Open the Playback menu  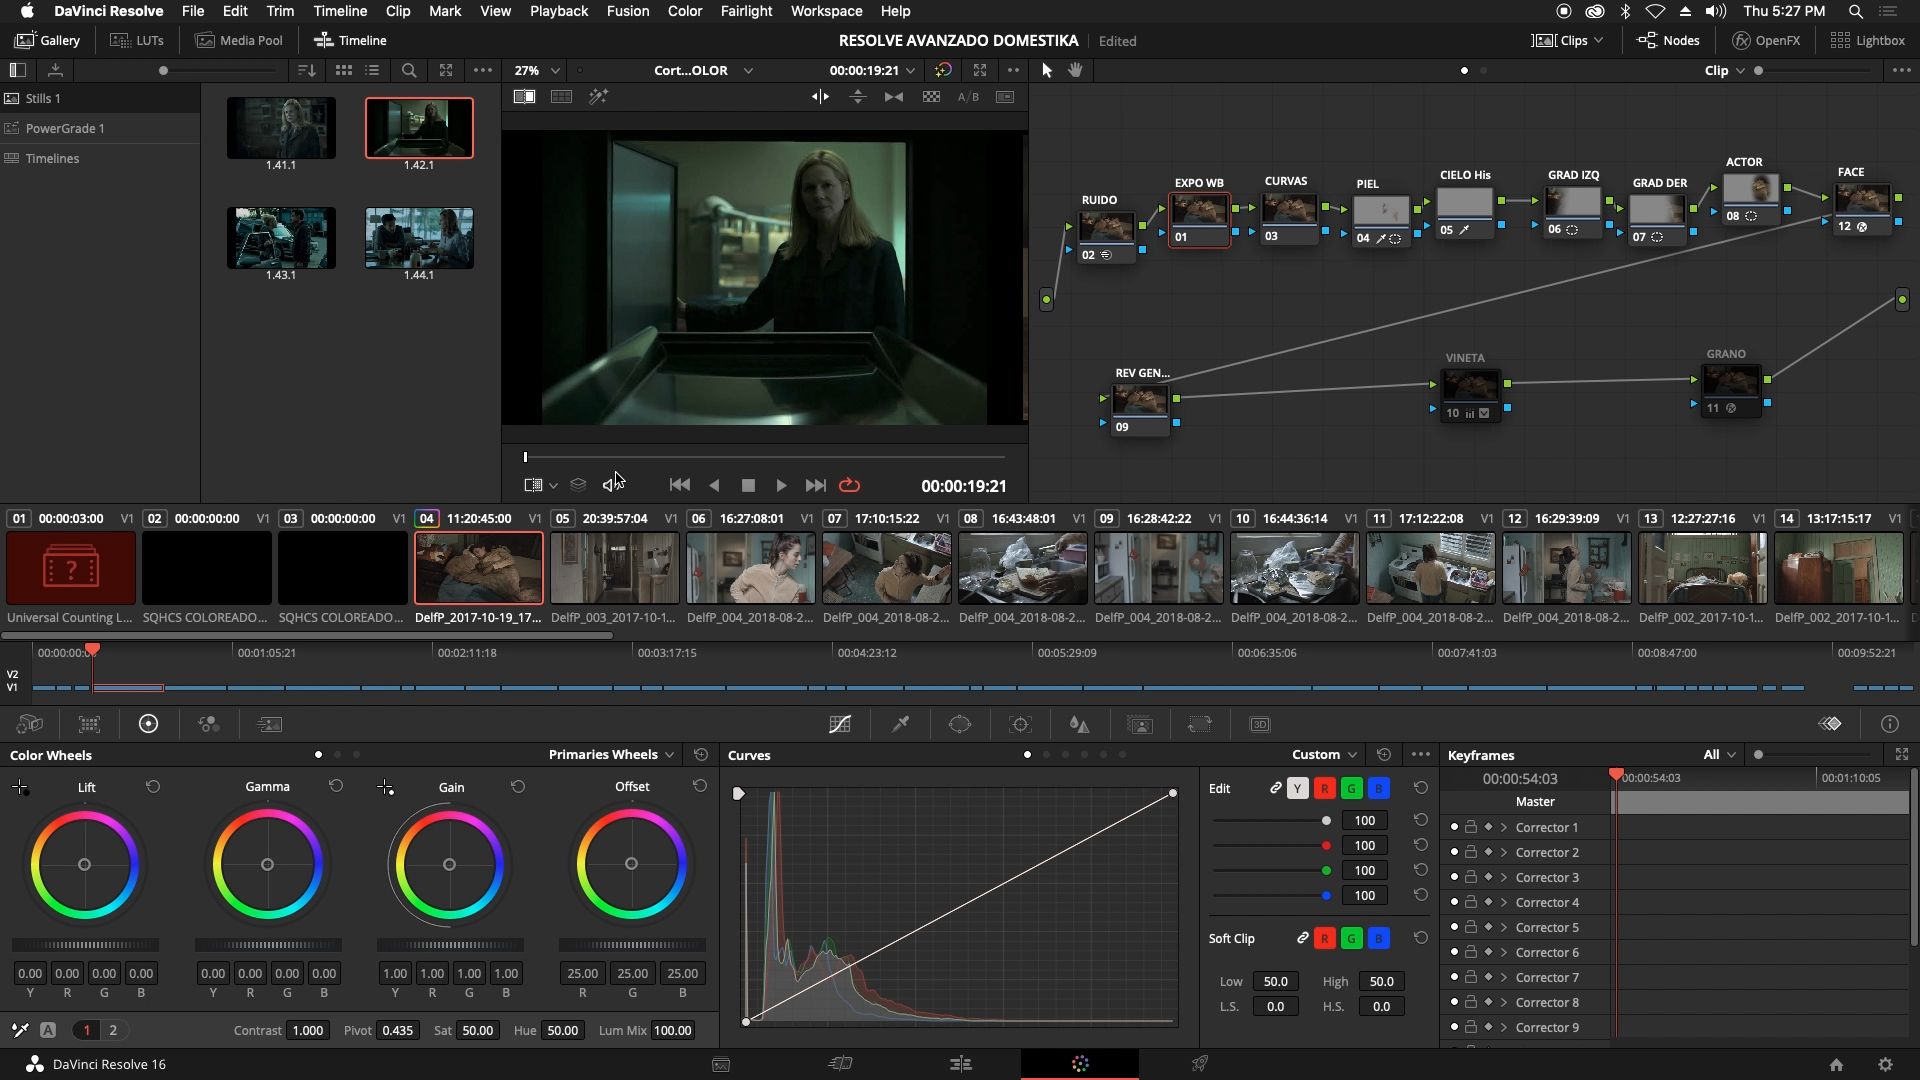coord(558,11)
